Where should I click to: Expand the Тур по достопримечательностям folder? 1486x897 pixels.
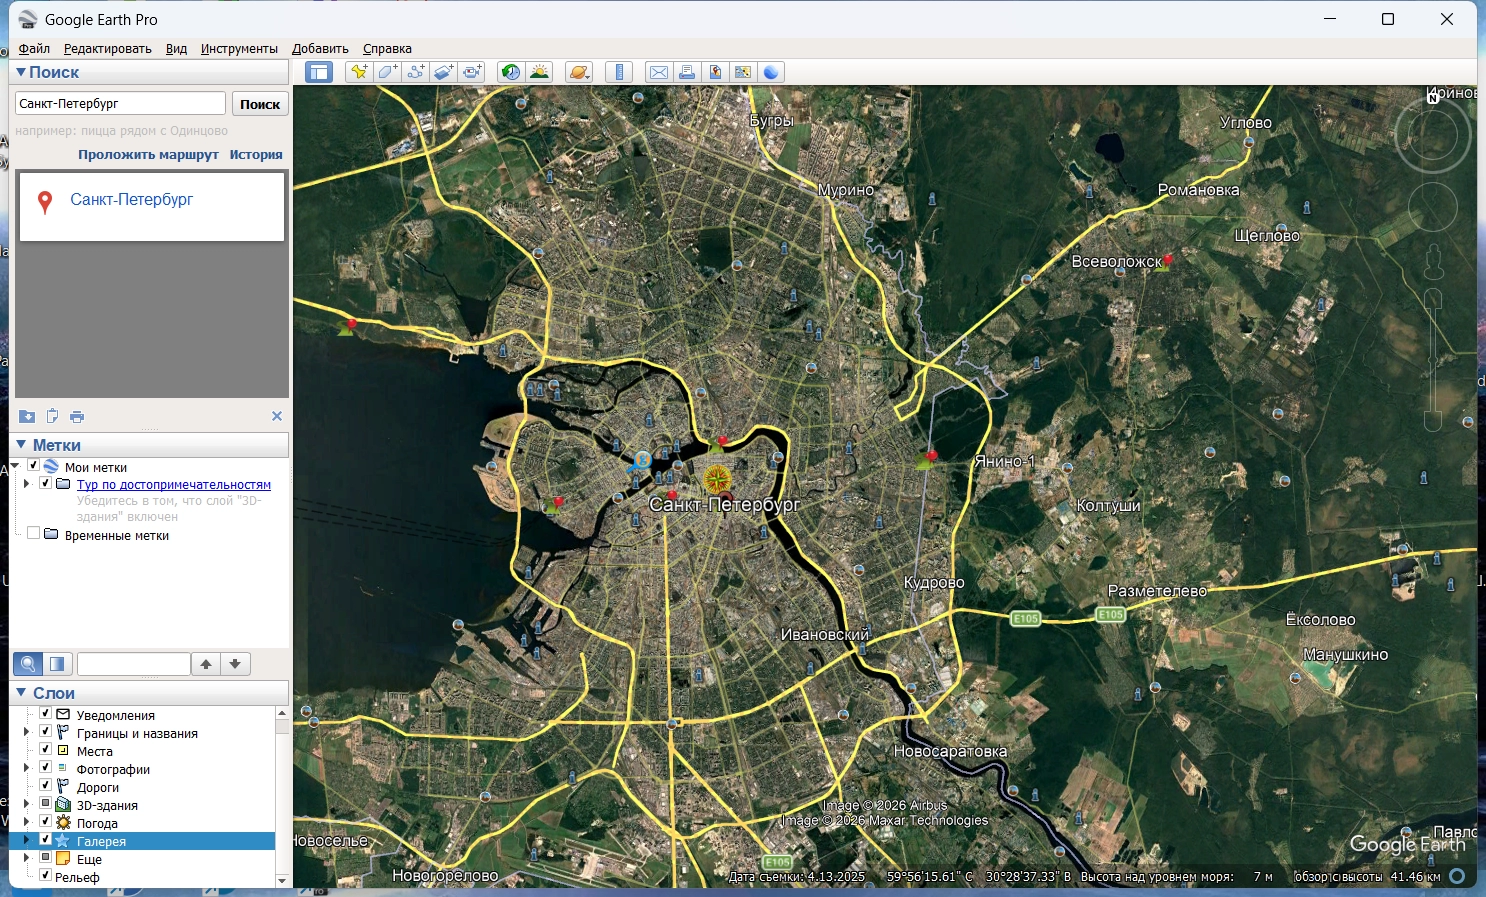(x=27, y=484)
